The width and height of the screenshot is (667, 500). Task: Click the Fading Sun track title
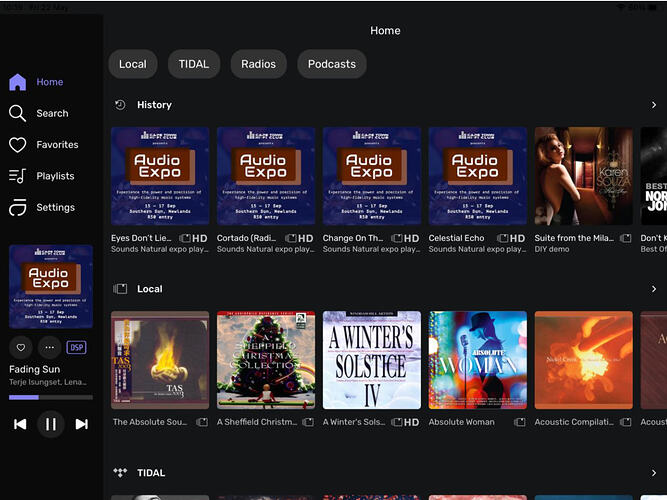point(34,369)
